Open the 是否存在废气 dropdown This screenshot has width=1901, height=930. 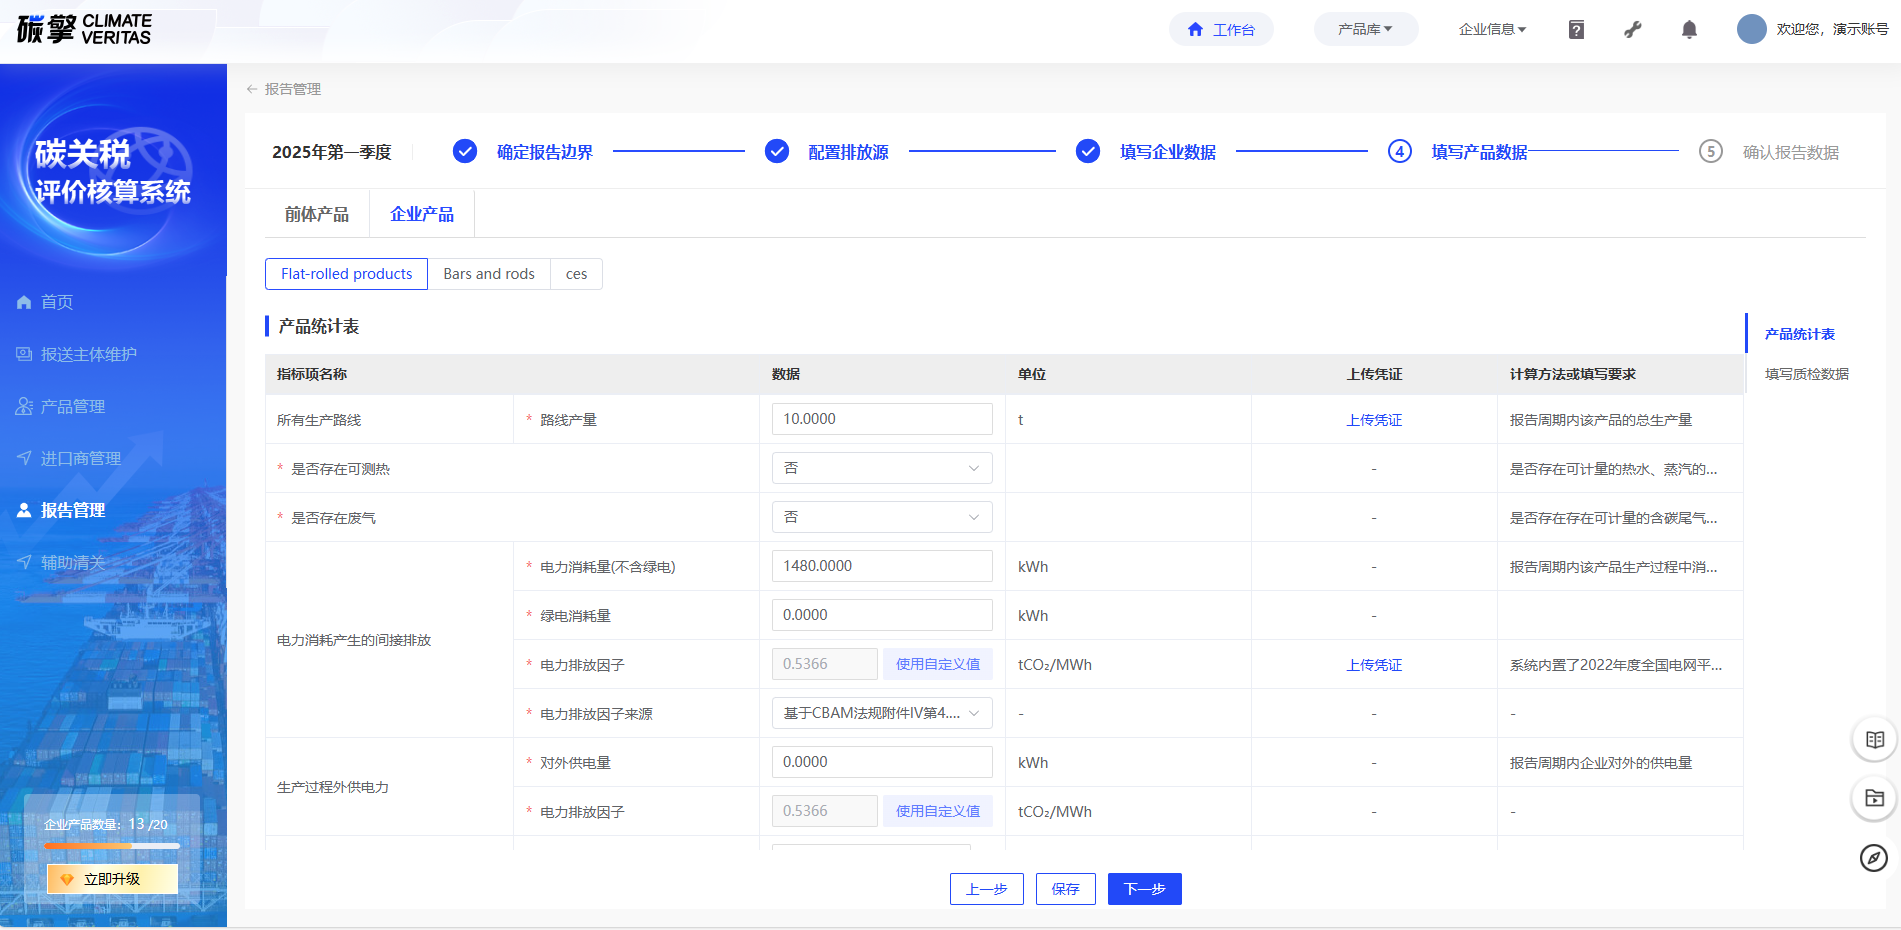881,517
